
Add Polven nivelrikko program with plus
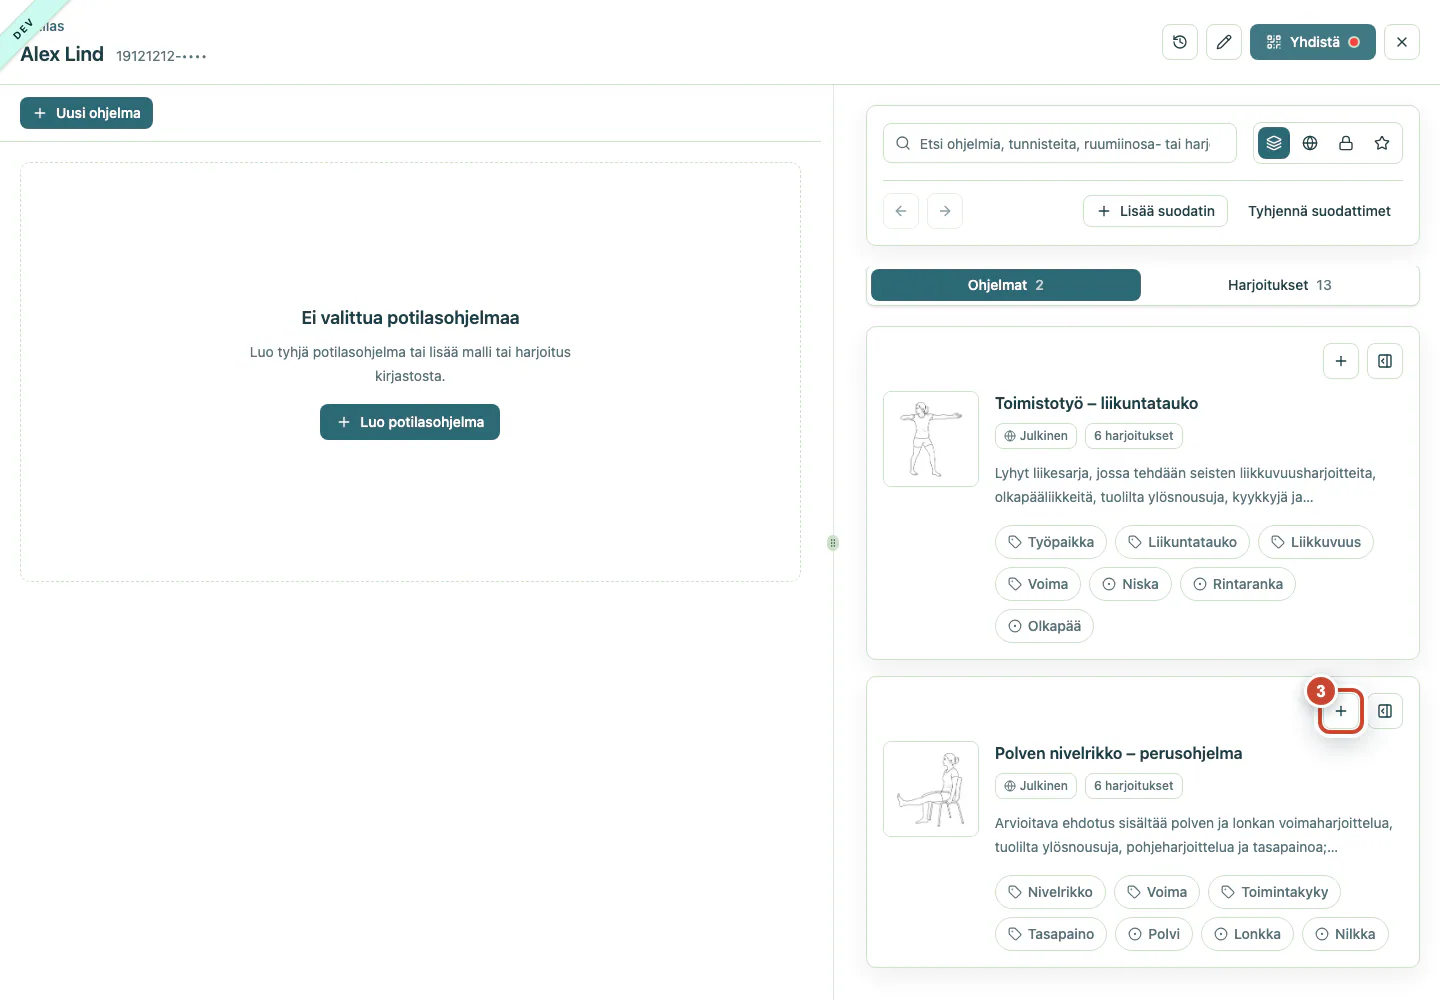1341,711
